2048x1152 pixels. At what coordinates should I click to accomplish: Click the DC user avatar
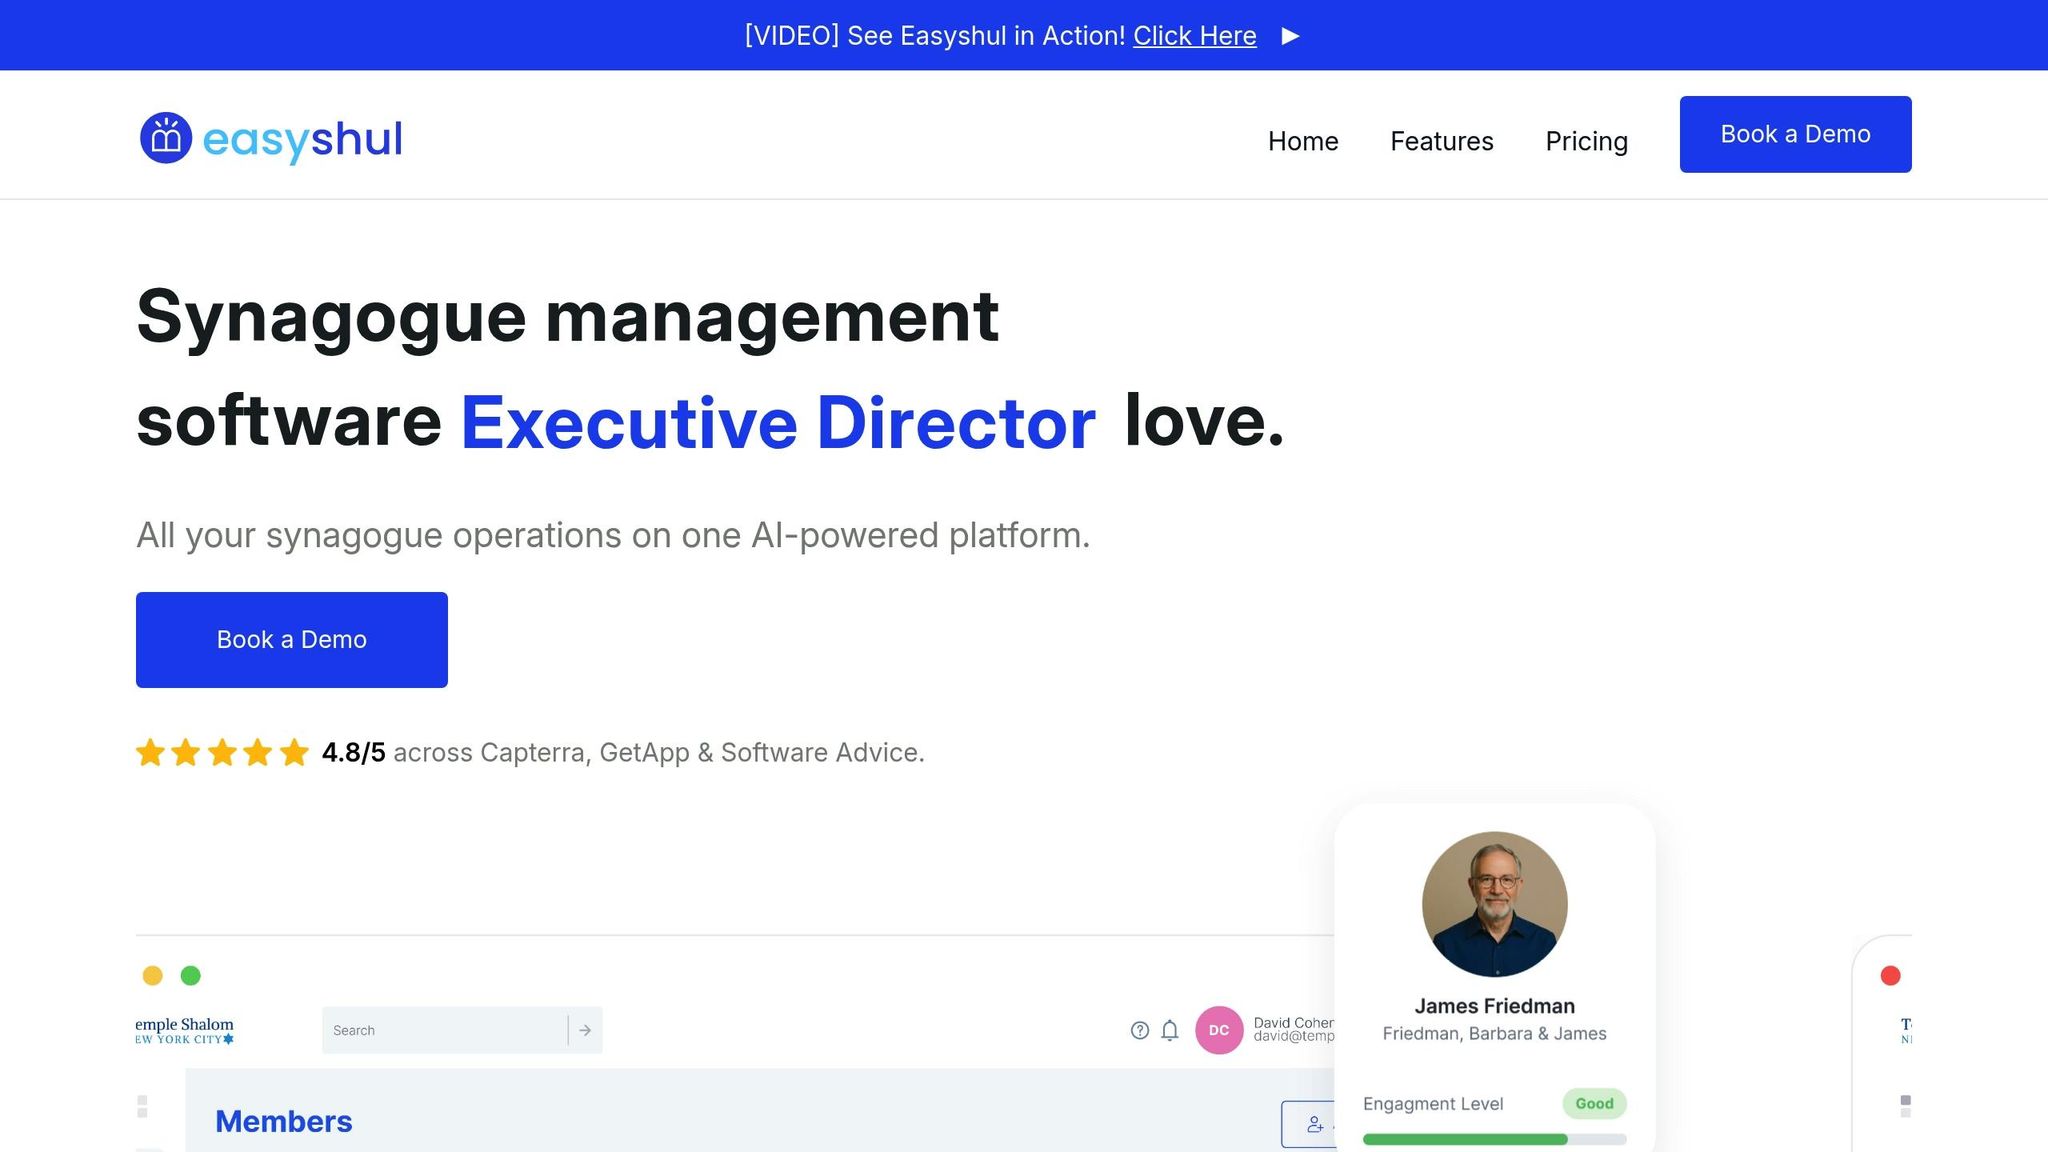[x=1218, y=1030]
